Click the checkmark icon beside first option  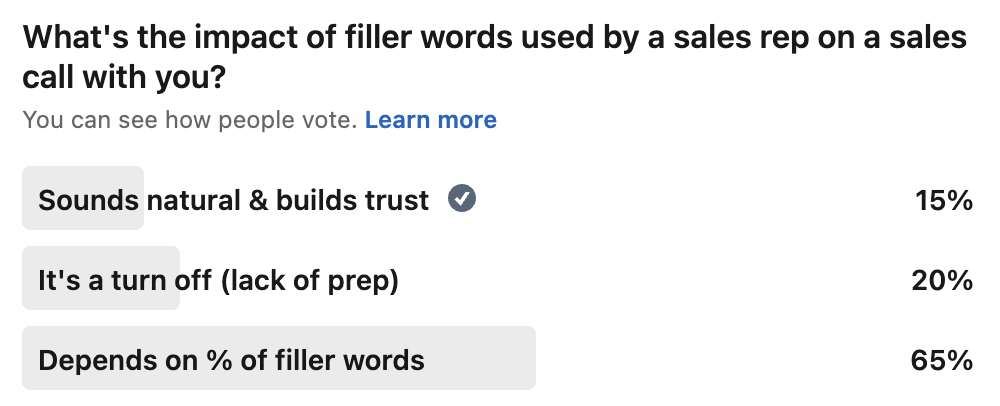pos(462,198)
